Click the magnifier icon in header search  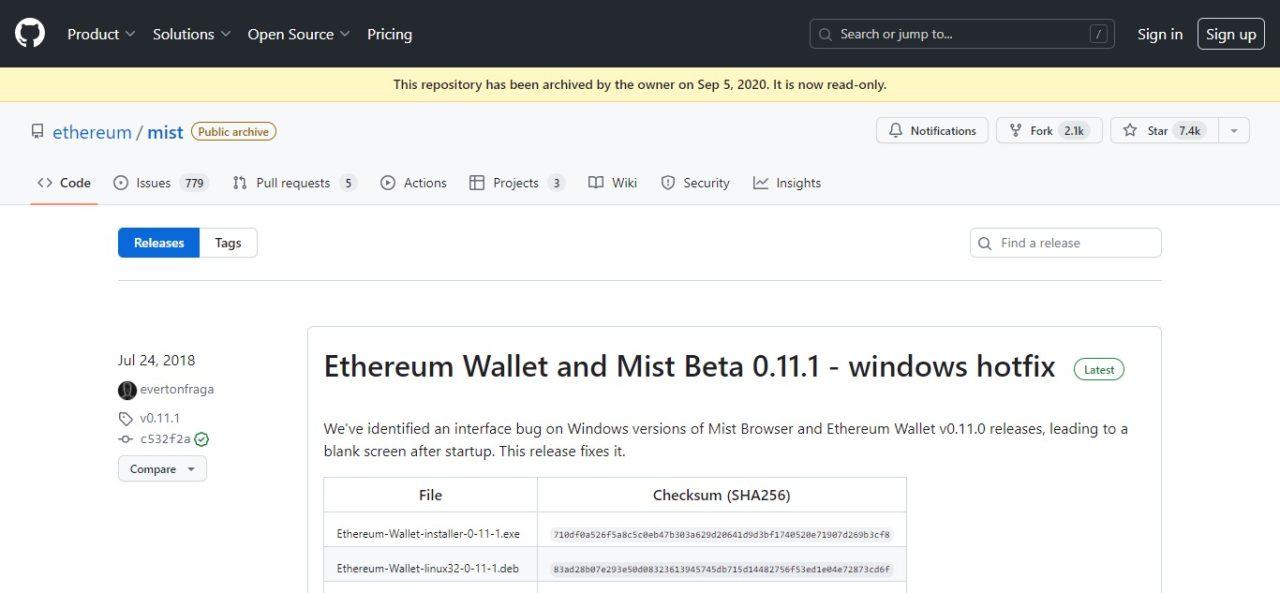[826, 34]
